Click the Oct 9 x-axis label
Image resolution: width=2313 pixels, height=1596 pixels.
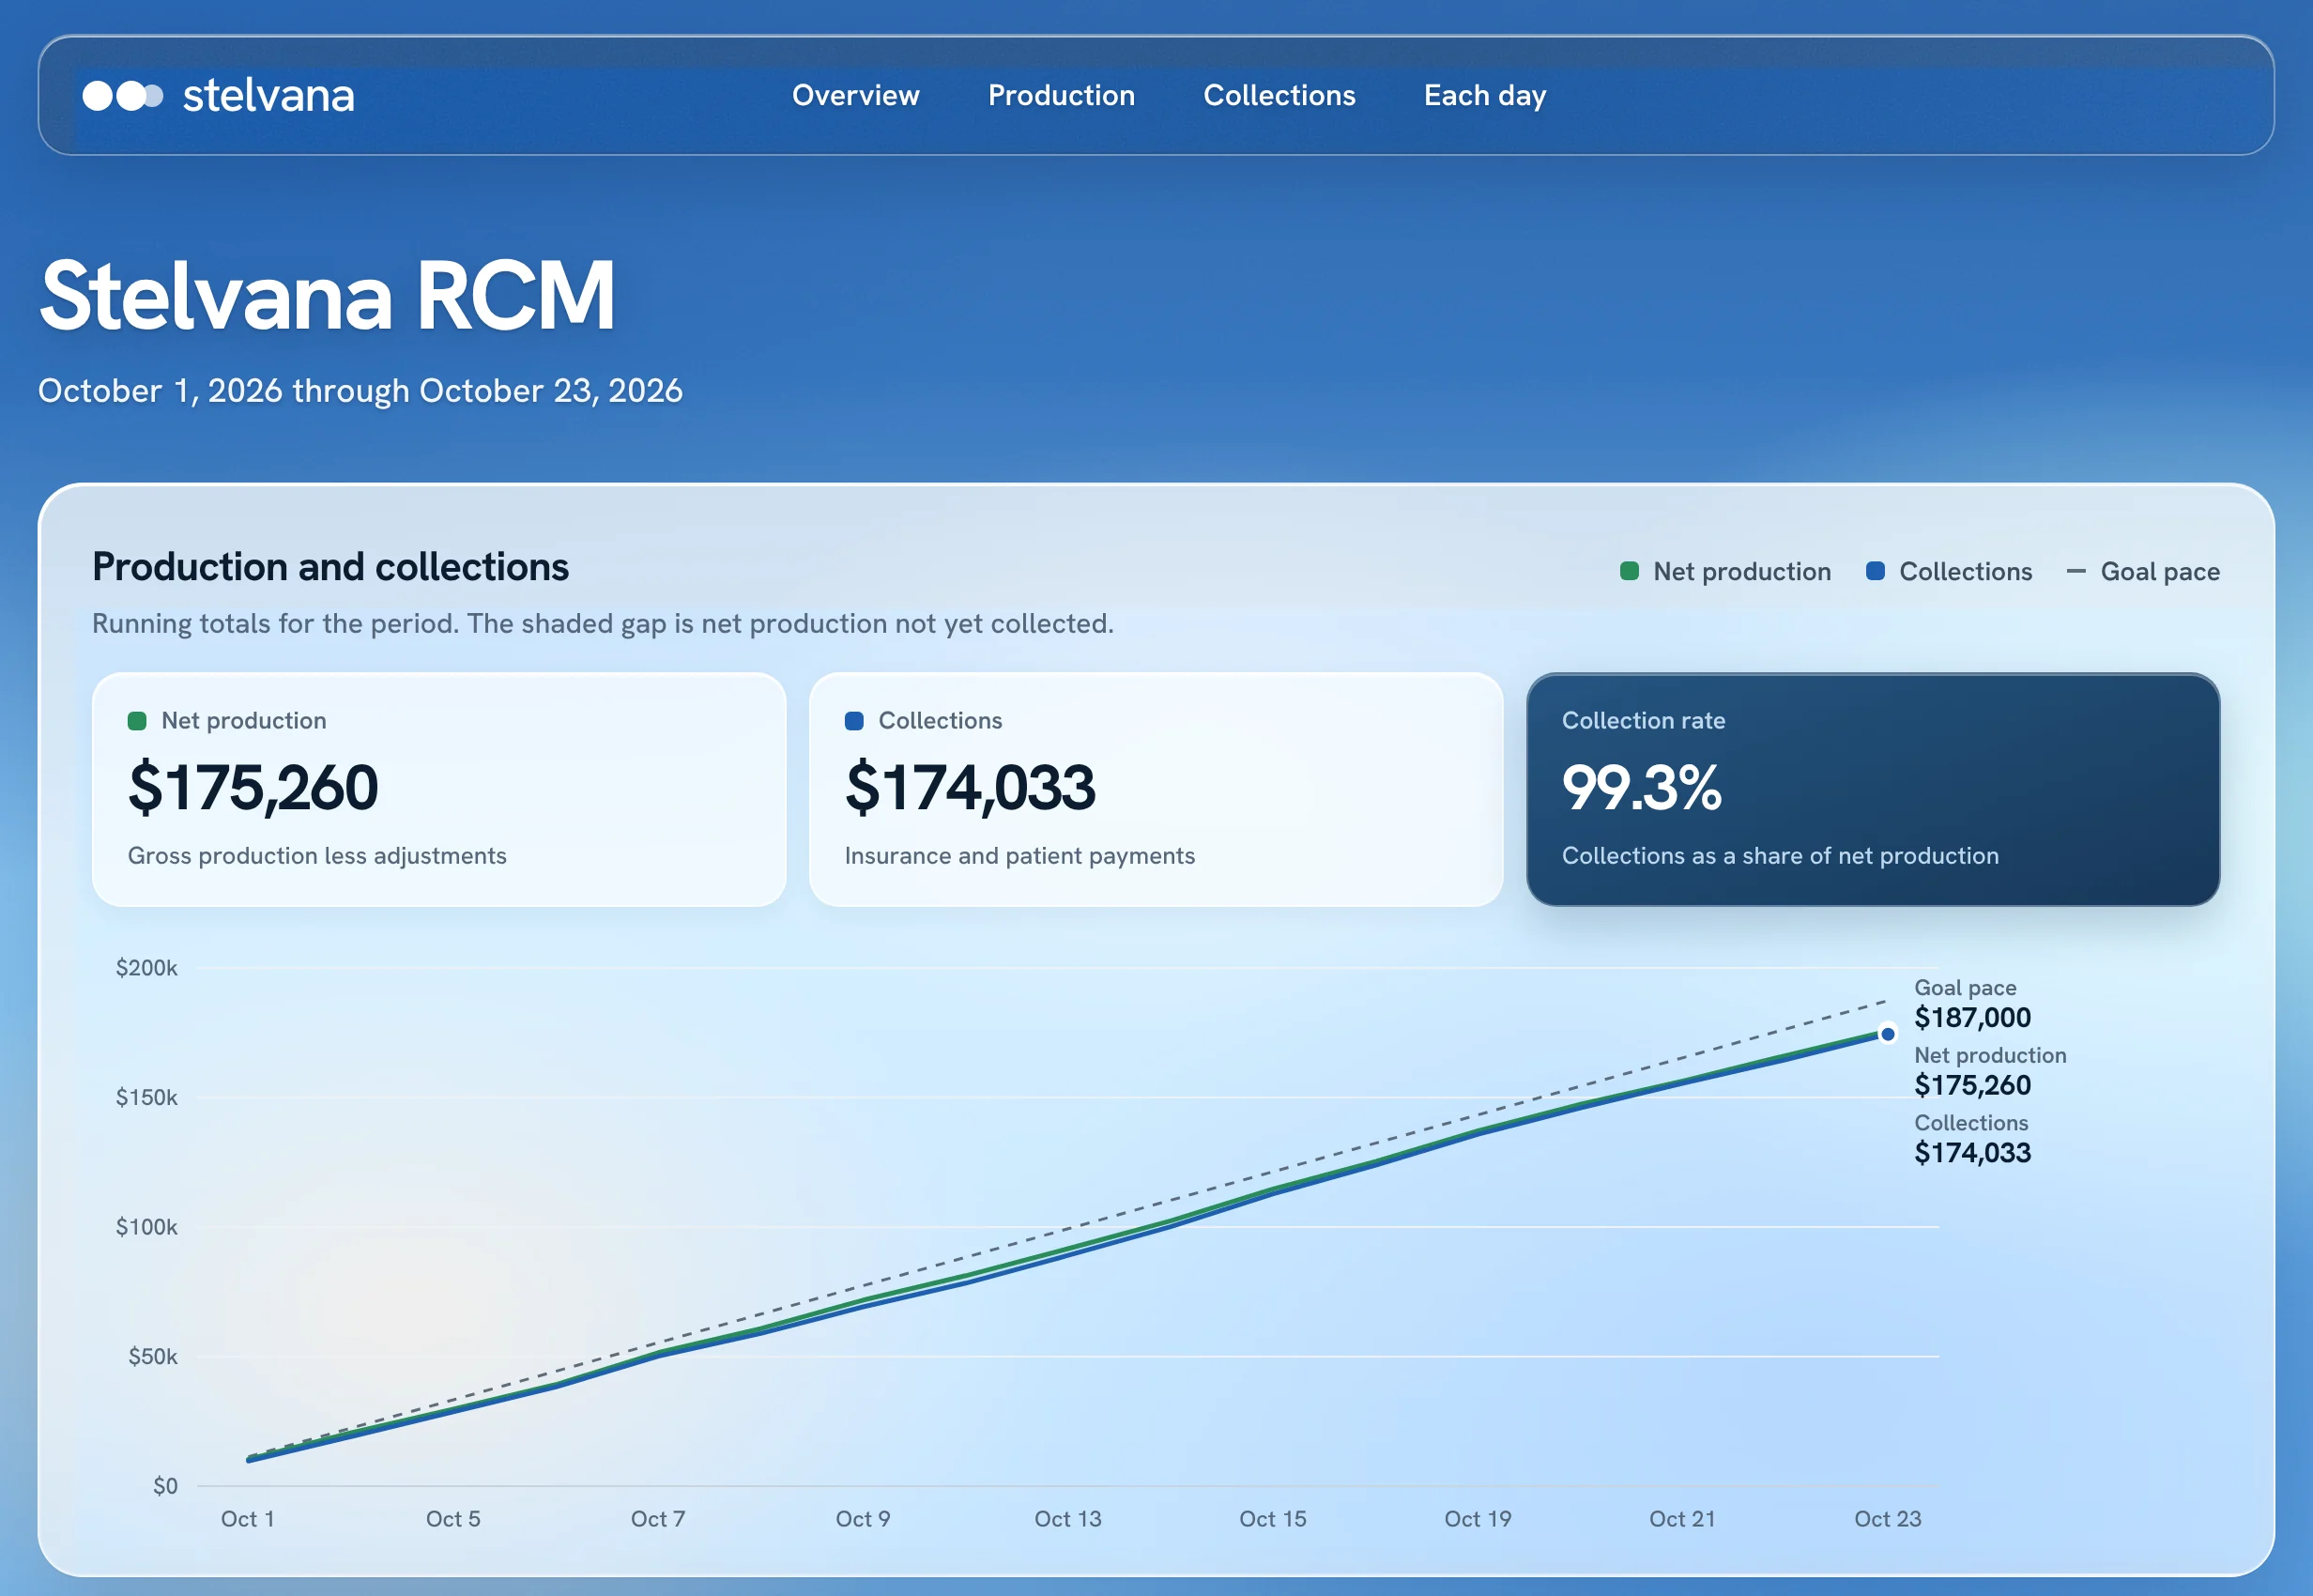(863, 1519)
